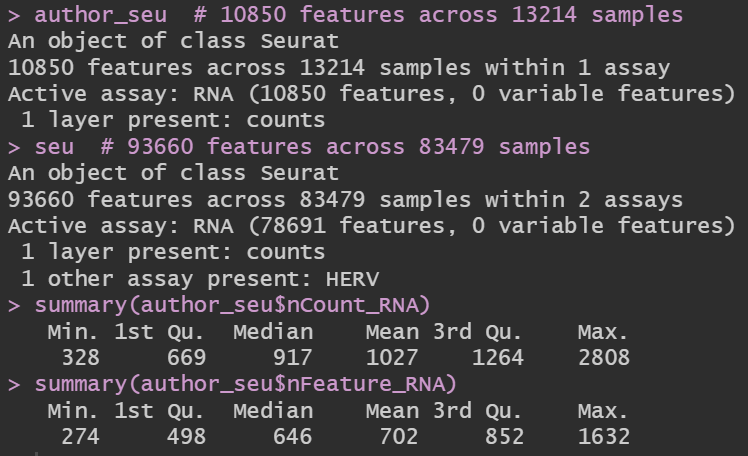Click the nFeature_RNA max value 1632
The image size is (748, 456).
click(x=603, y=436)
